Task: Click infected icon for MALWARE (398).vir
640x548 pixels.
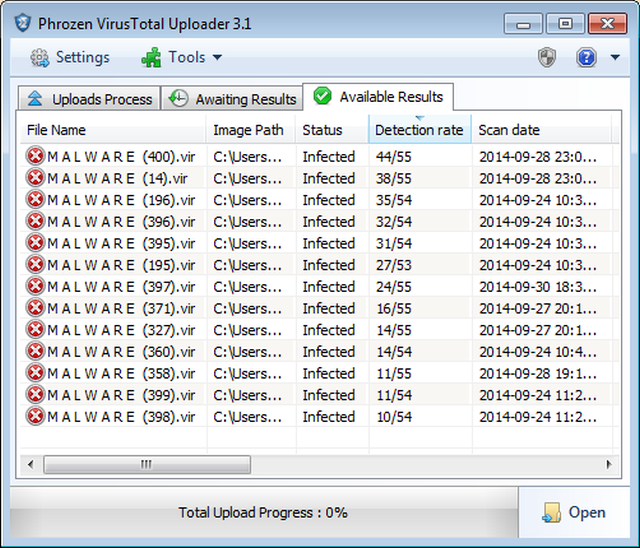Action: pos(35,416)
